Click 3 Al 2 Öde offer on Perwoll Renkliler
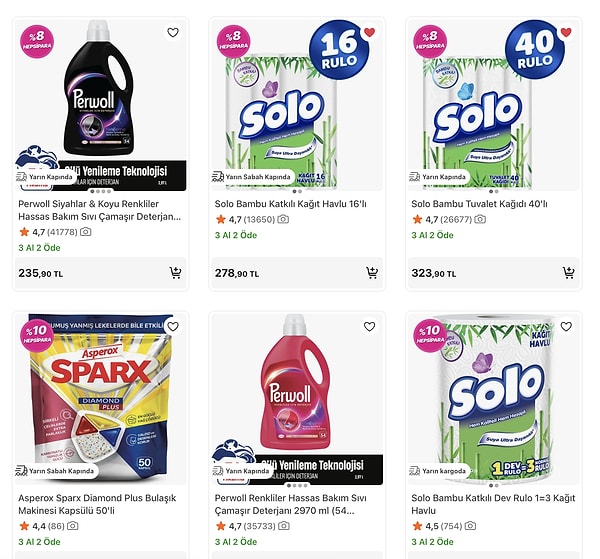Viewport: 600px width, 559px height. click(x=236, y=542)
